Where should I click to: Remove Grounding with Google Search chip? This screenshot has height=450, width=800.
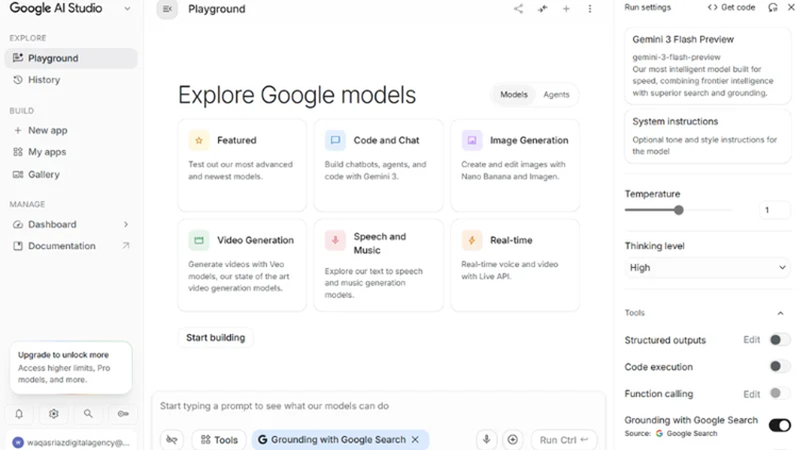(415, 439)
